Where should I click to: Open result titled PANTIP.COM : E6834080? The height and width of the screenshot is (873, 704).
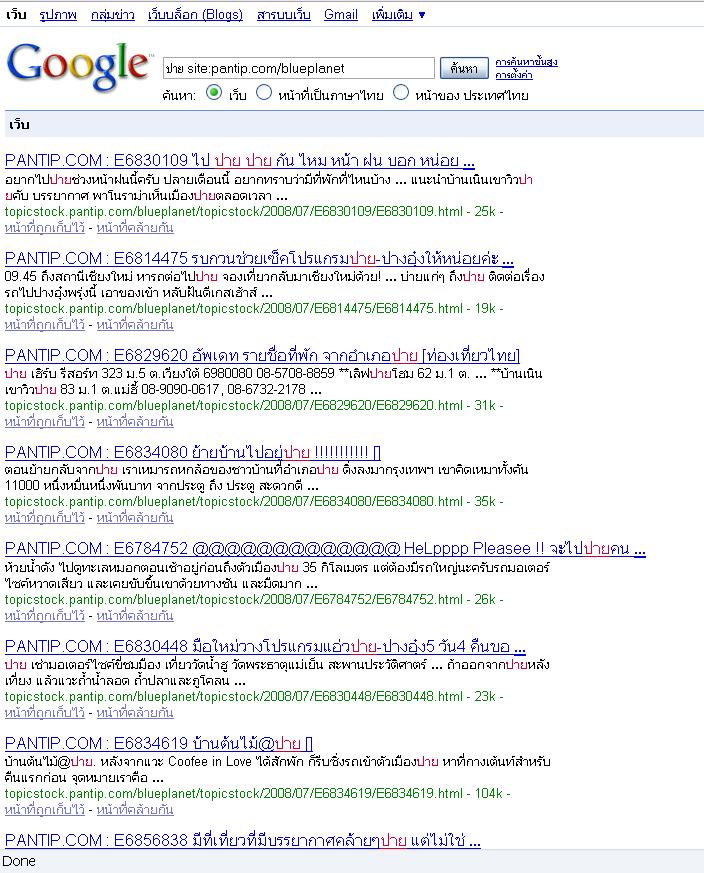[x=193, y=452]
